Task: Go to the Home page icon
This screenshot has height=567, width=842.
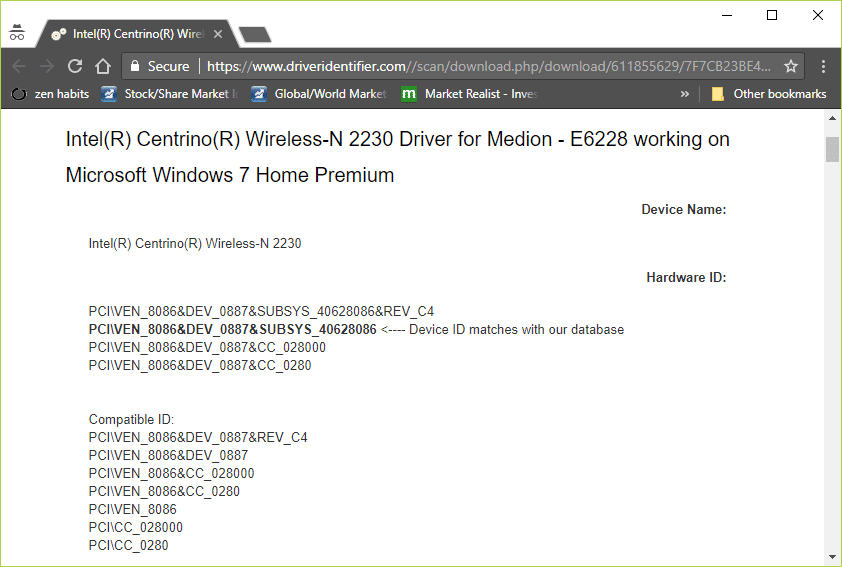Action: (103, 66)
